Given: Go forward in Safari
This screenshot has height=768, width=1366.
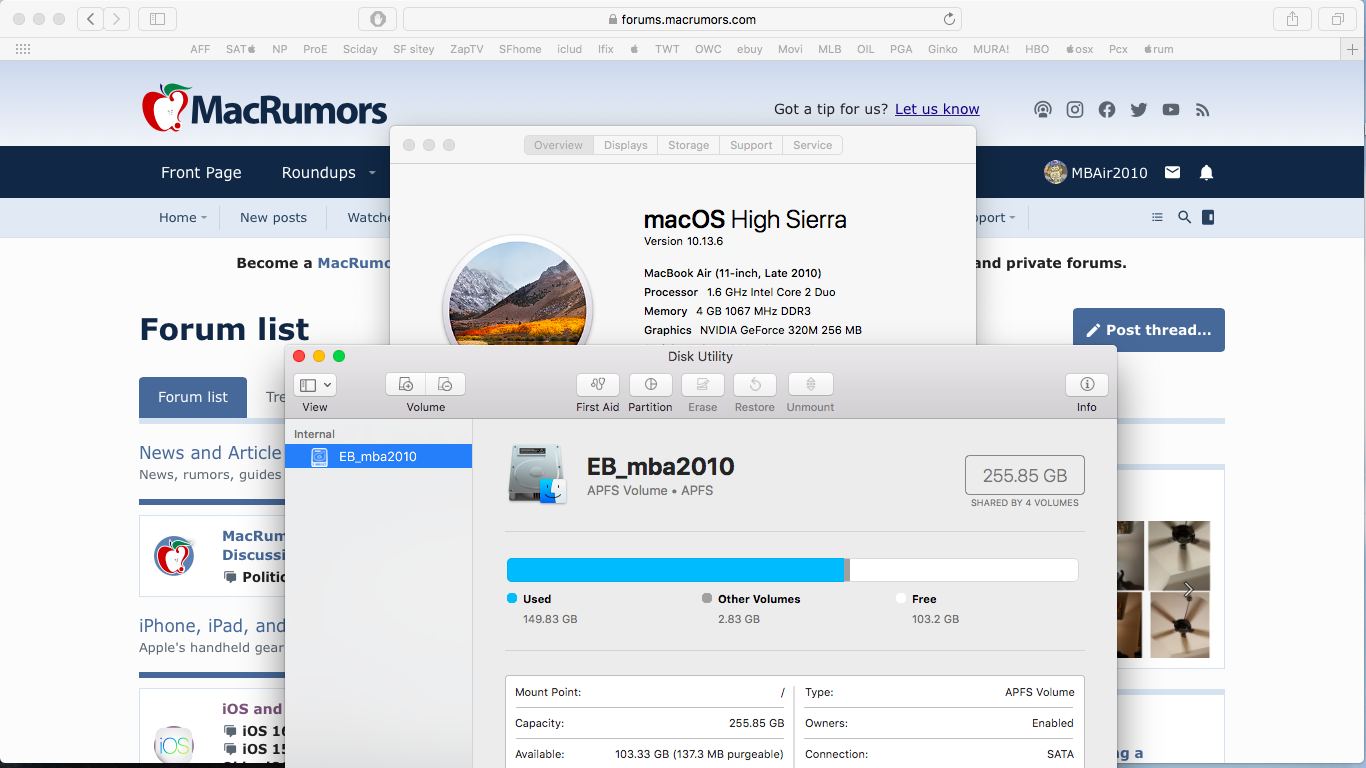Looking at the screenshot, I should [x=117, y=19].
